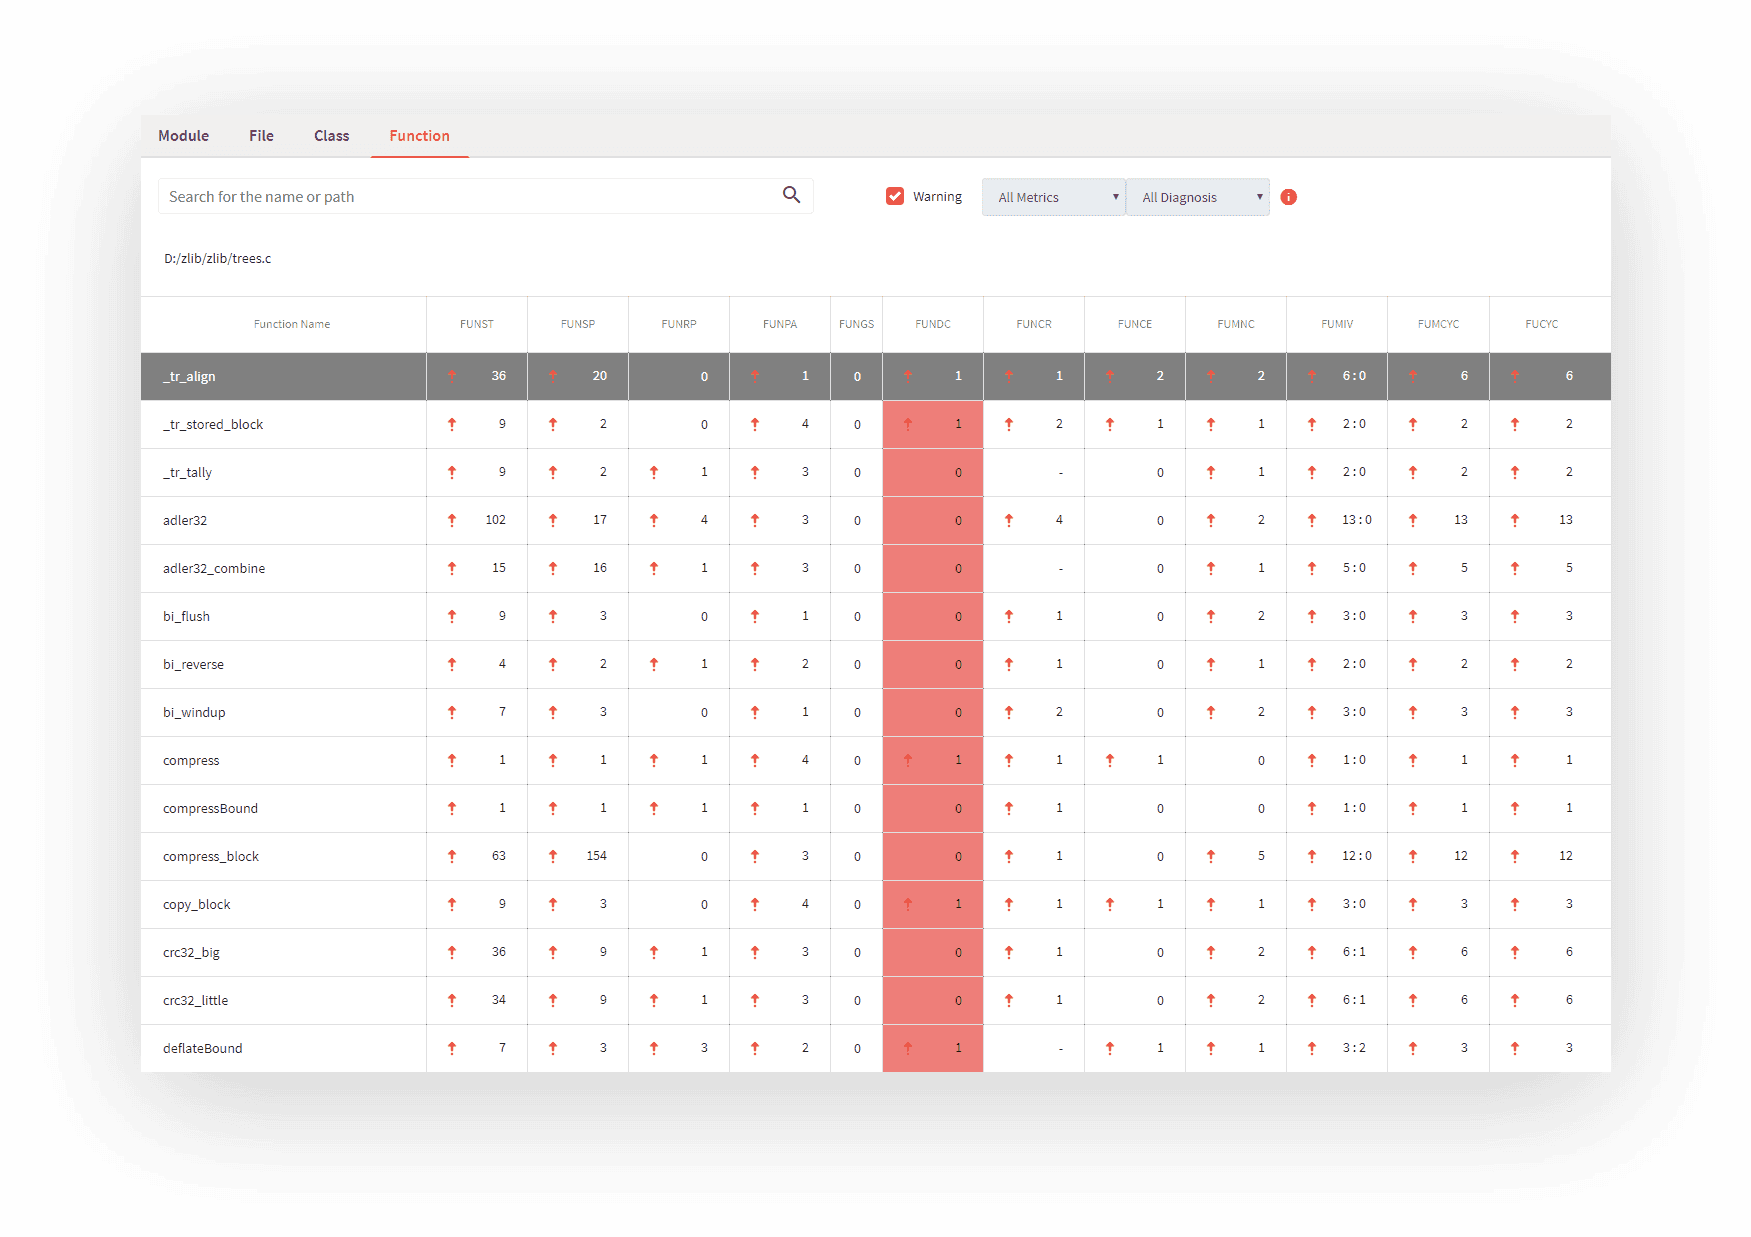Click FUNST warning arrow in adler32 row
Image resolution: width=1751 pixels, height=1237 pixels.
click(452, 520)
